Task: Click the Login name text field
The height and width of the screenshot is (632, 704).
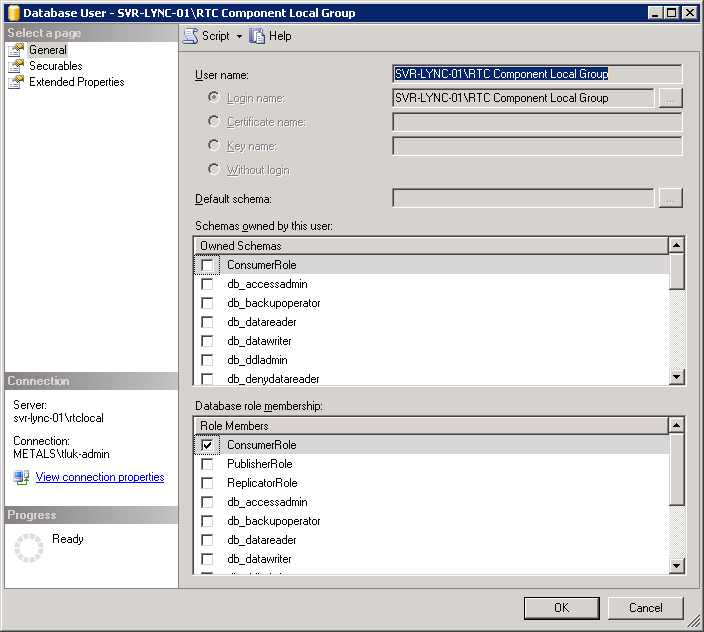Action: [x=523, y=98]
